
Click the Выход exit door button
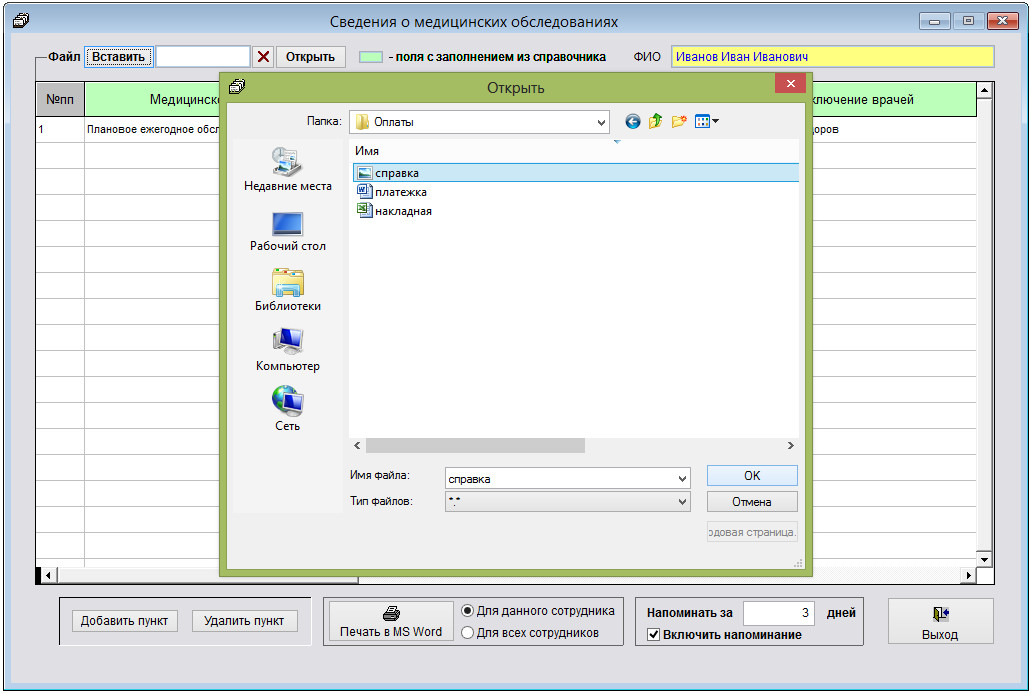[940, 621]
